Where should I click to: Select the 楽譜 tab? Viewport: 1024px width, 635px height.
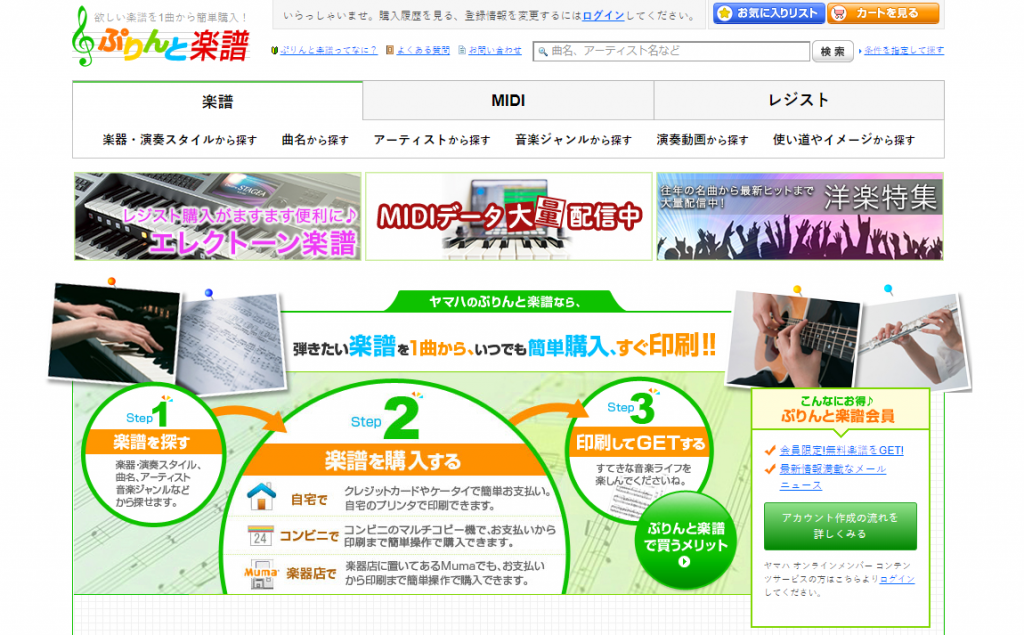[217, 101]
